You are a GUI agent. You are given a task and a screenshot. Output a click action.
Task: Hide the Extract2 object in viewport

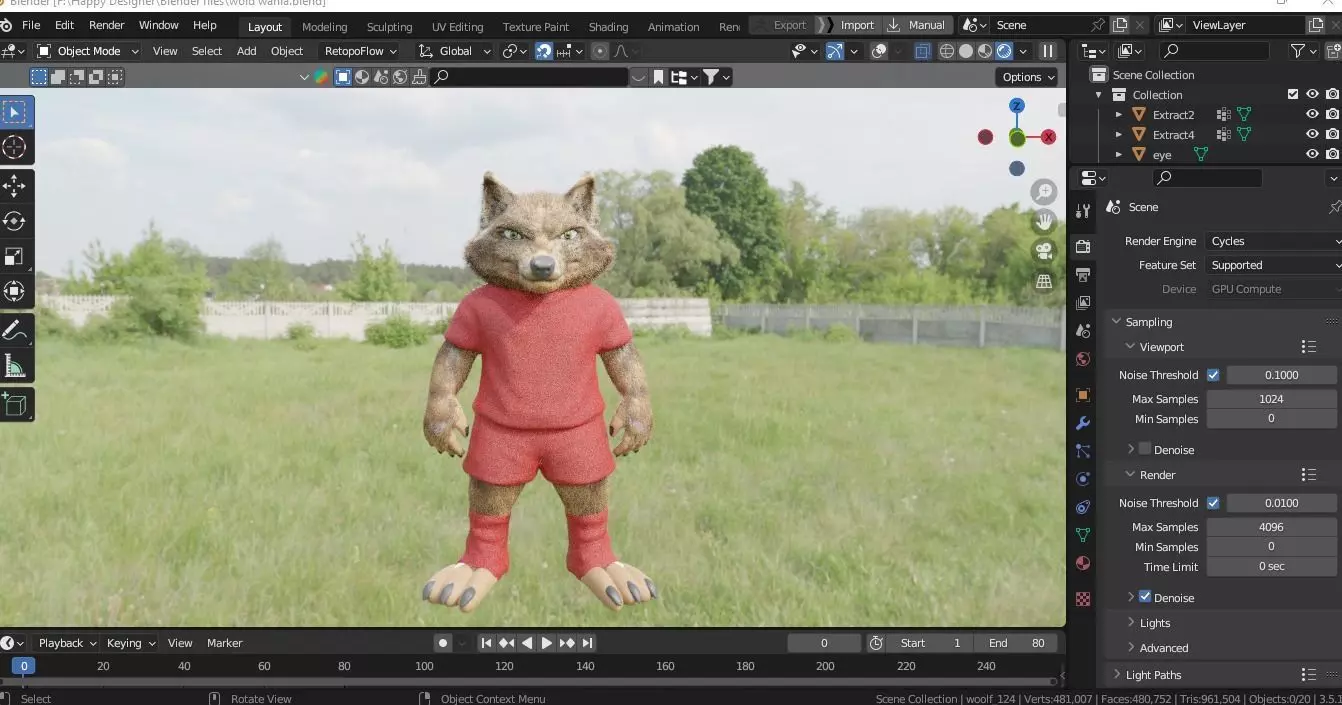1313,115
